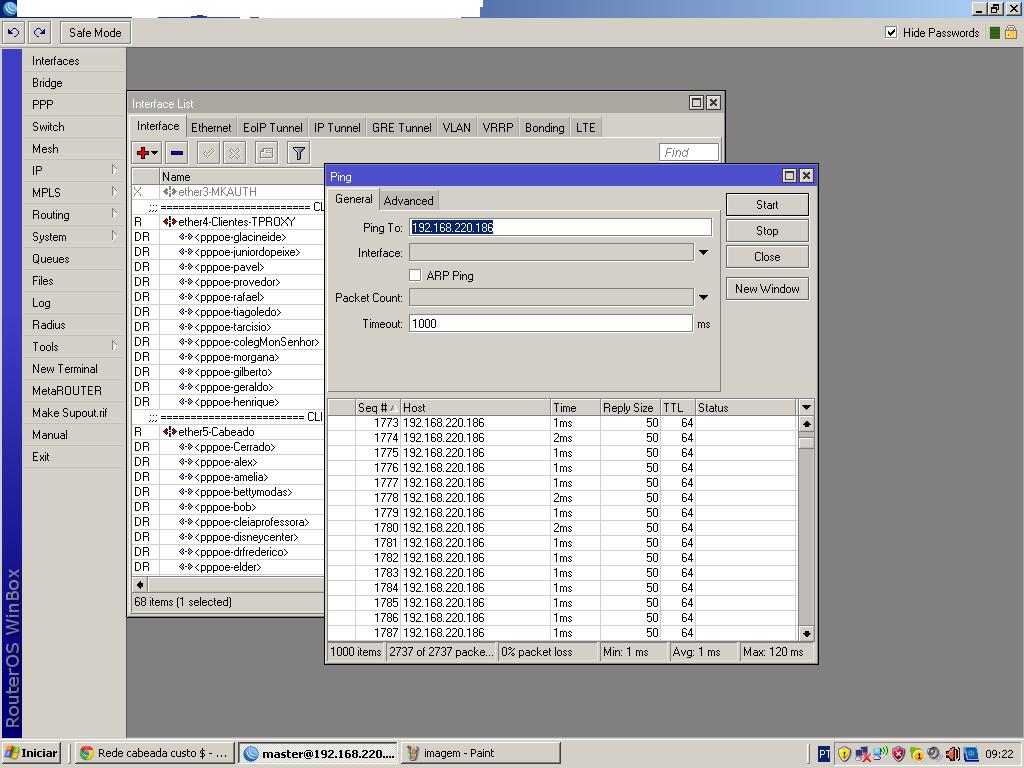Screen dimensions: 1024x768
Task: Click the blue minus Remove icon
Action: 177,152
